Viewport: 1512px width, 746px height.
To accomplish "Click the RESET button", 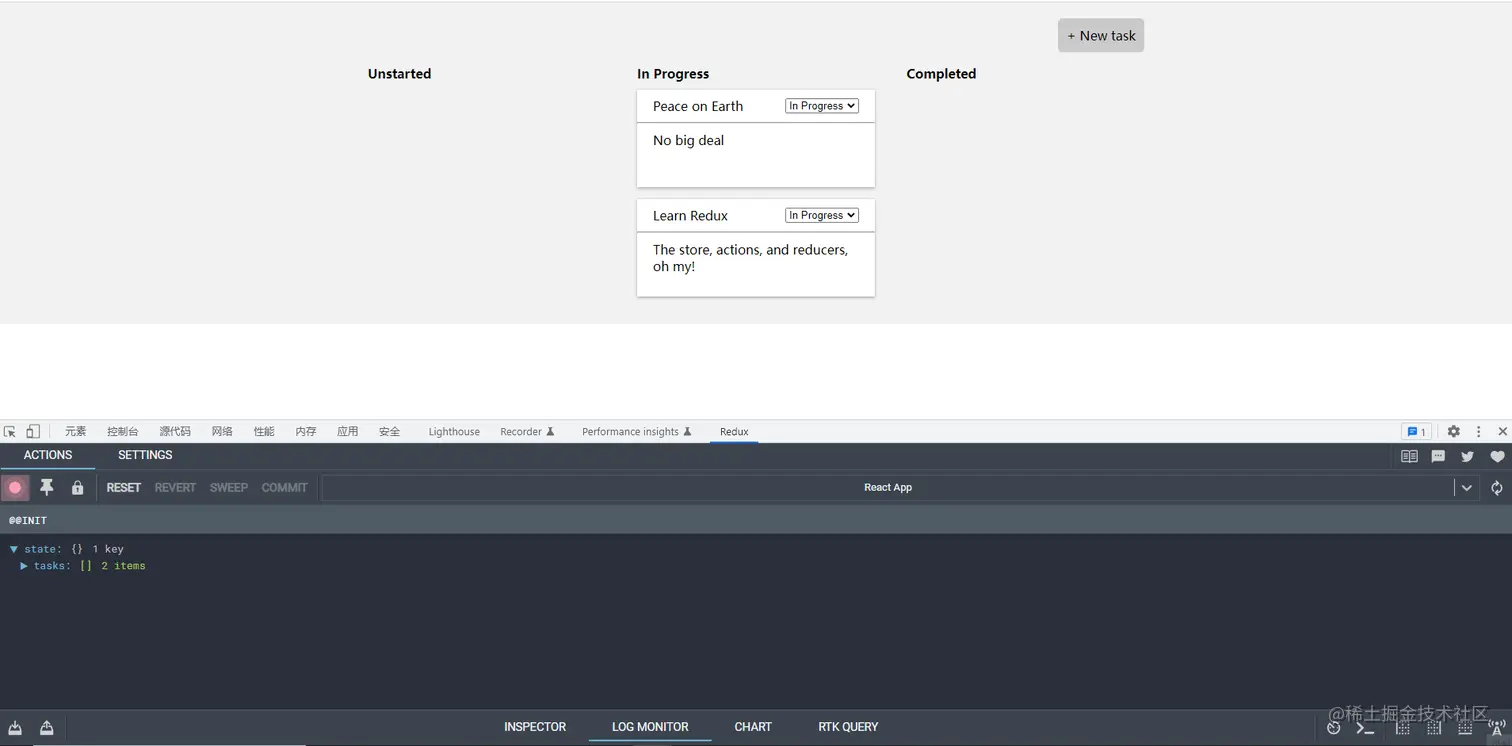I will click(124, 488).
